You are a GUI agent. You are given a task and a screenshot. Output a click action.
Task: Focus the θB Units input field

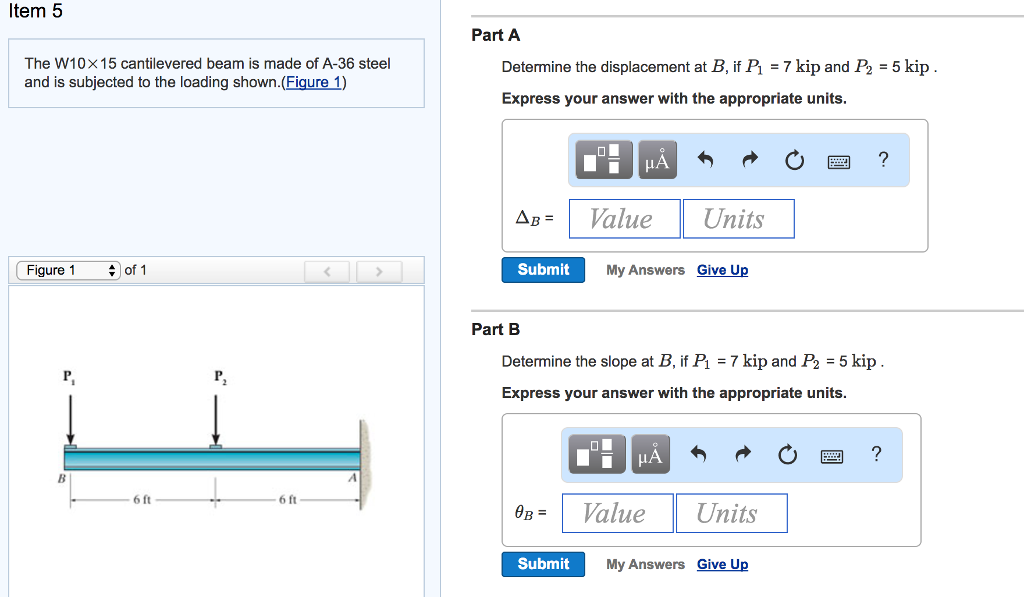click(731, 513)
